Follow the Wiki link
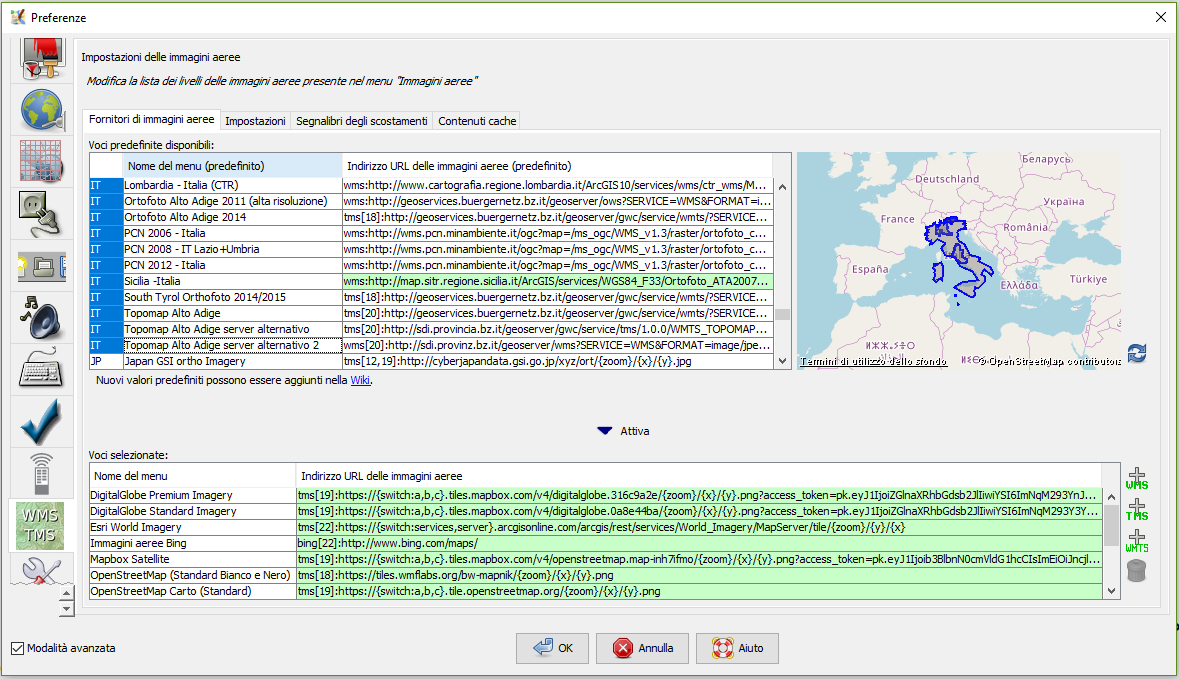The height and width of the screenshot is (679, 1179). point(360,380)
